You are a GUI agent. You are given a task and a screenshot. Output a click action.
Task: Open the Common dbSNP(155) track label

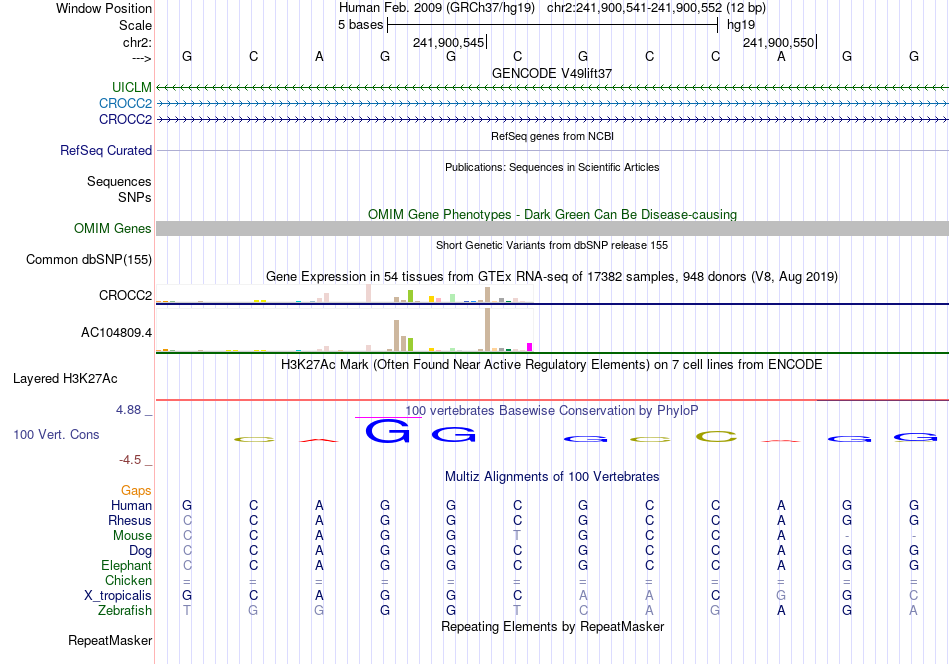tap(89, 259)
